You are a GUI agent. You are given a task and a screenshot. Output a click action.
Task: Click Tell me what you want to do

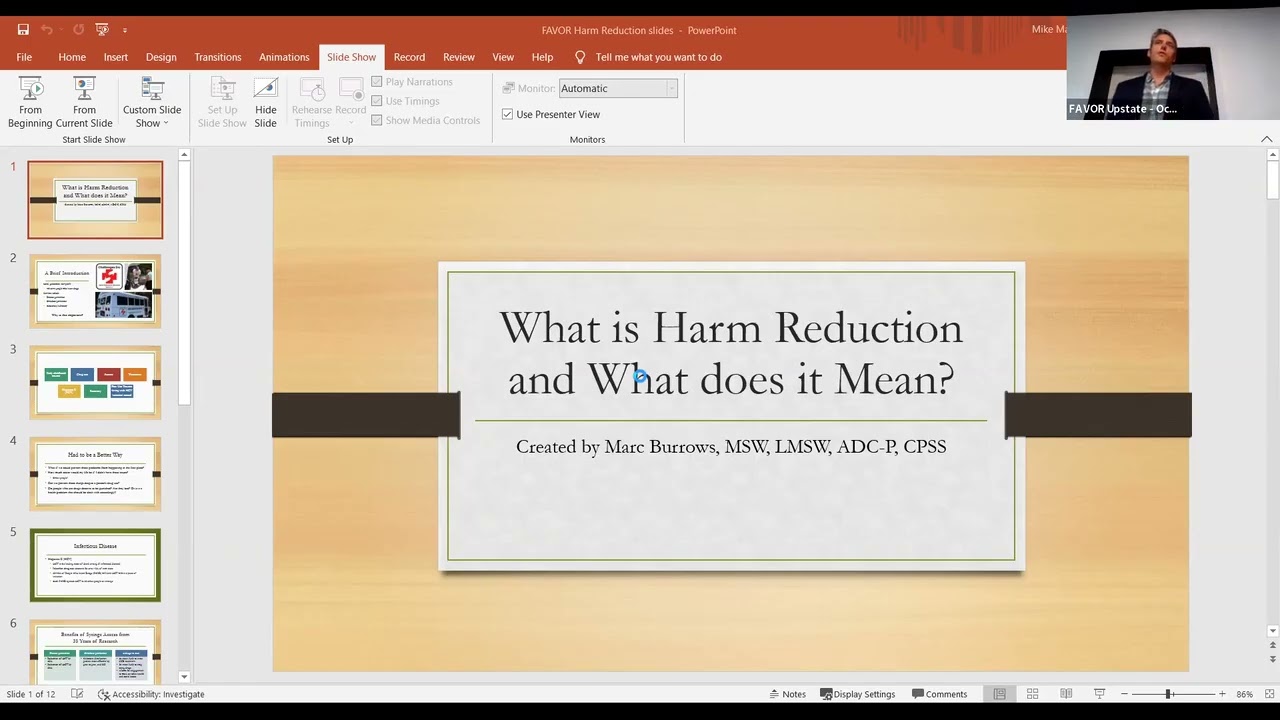[658, 57]
